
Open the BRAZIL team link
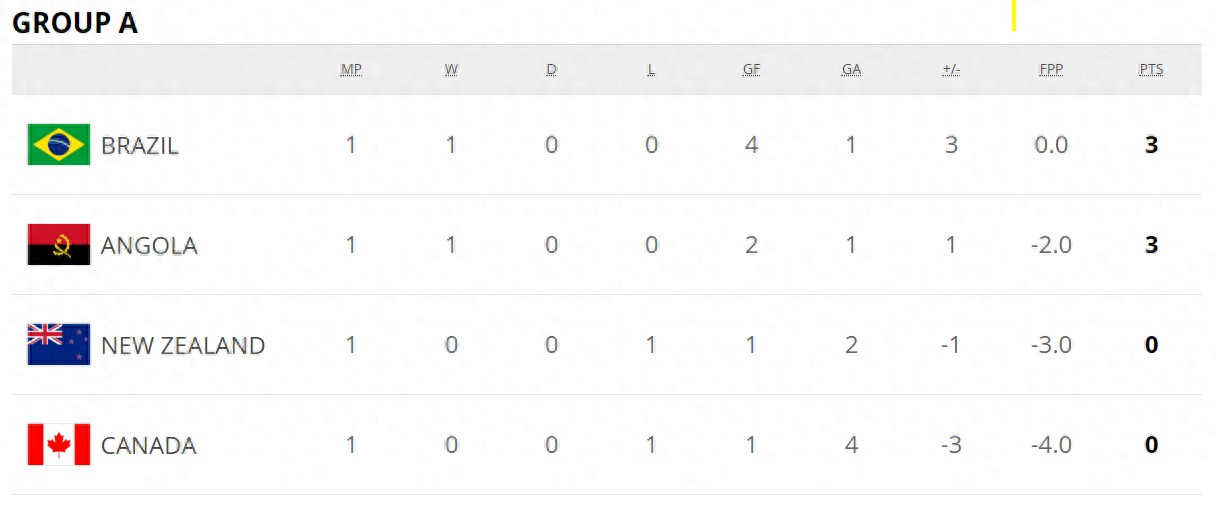click(140, 146)
